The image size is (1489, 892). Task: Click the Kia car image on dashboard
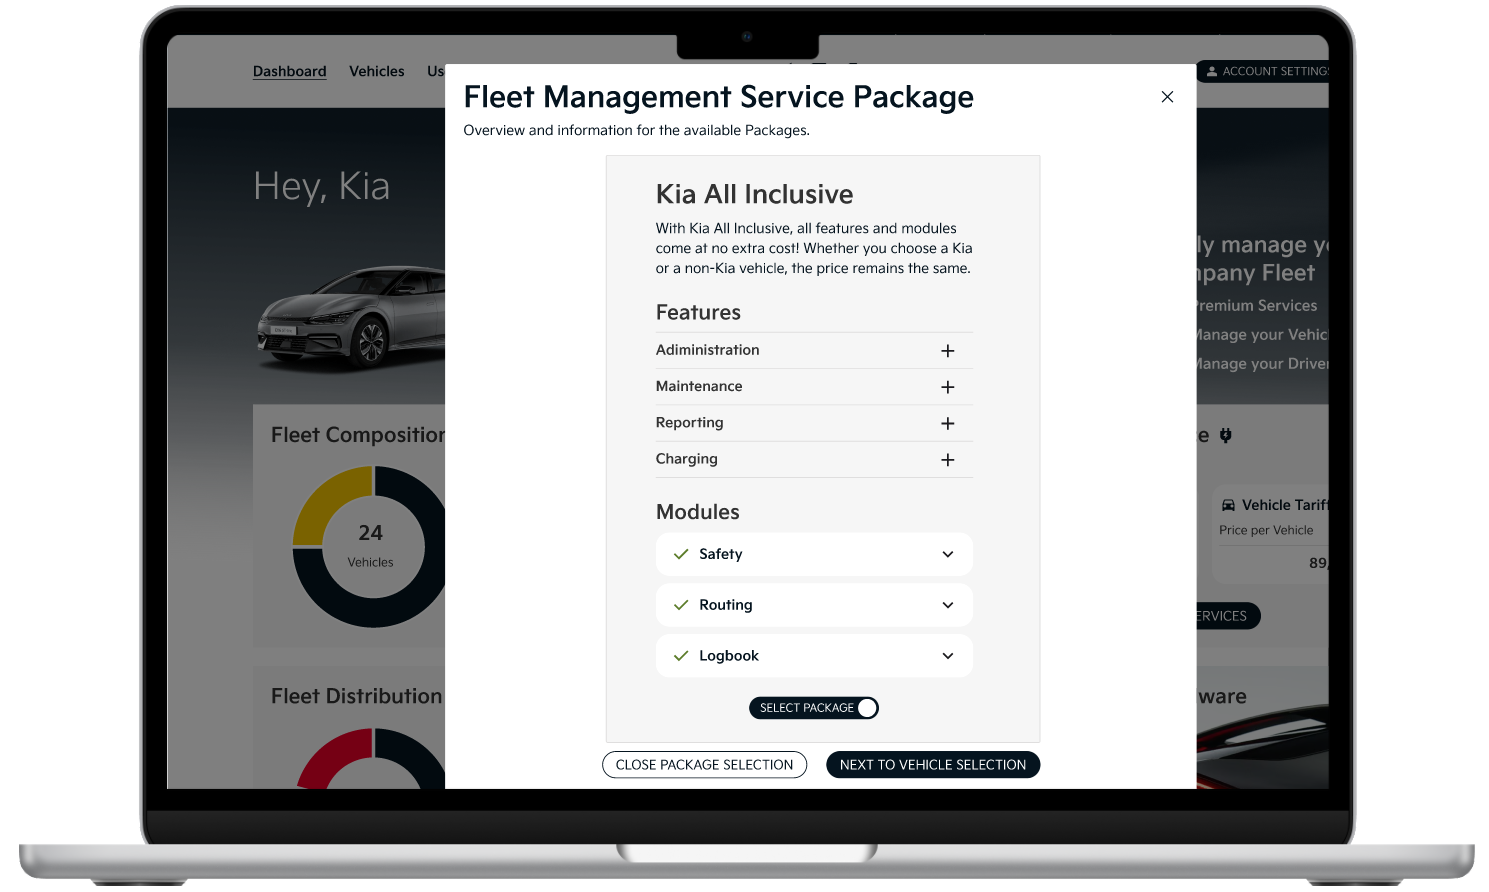350,315
